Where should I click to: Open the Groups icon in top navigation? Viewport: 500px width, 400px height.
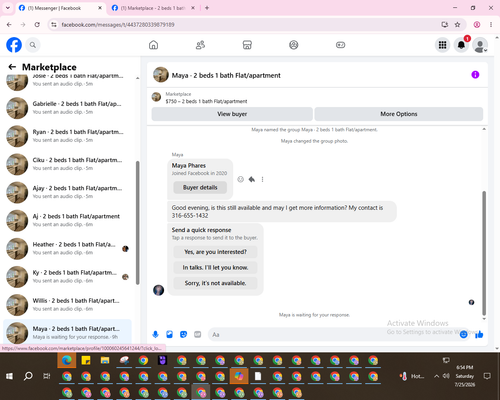pyautogui.click(x=294, y=45)
